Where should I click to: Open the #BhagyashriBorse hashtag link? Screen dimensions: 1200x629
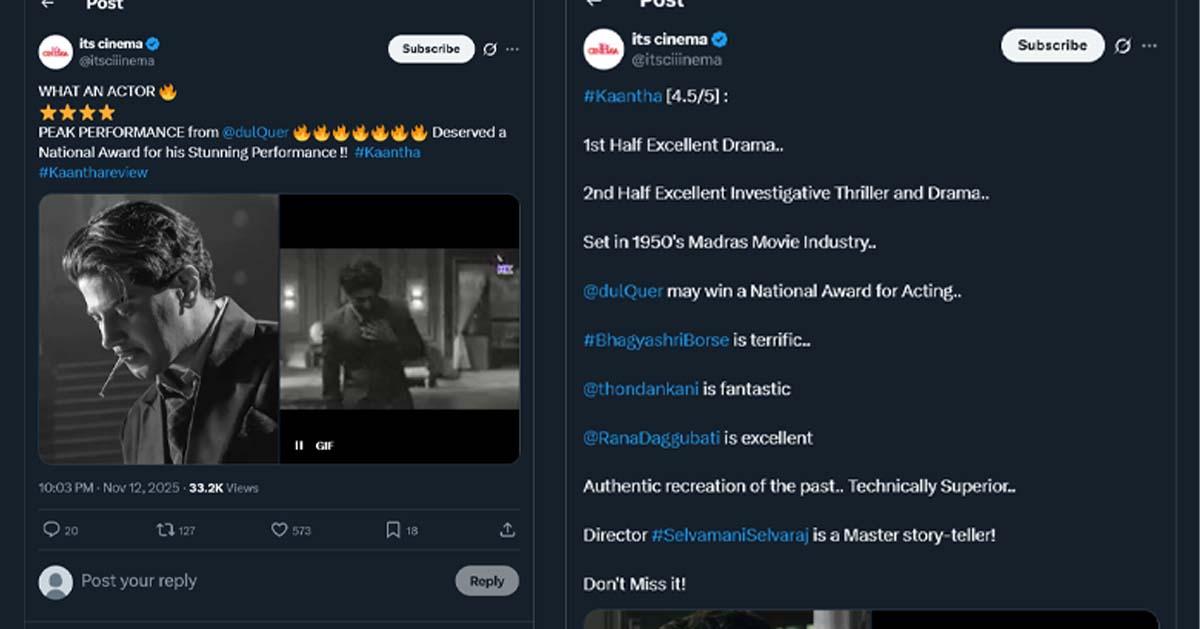(656, 340)
